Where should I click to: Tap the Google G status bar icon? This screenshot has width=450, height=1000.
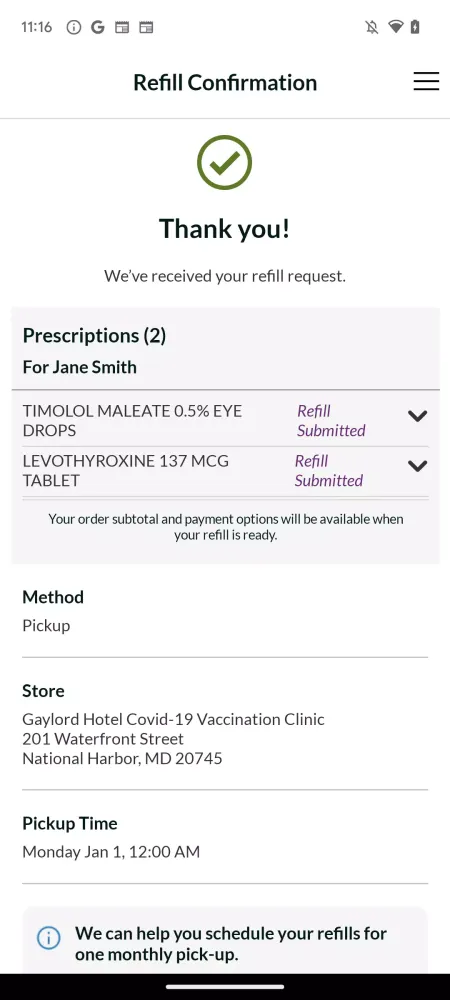pos(98,27)
